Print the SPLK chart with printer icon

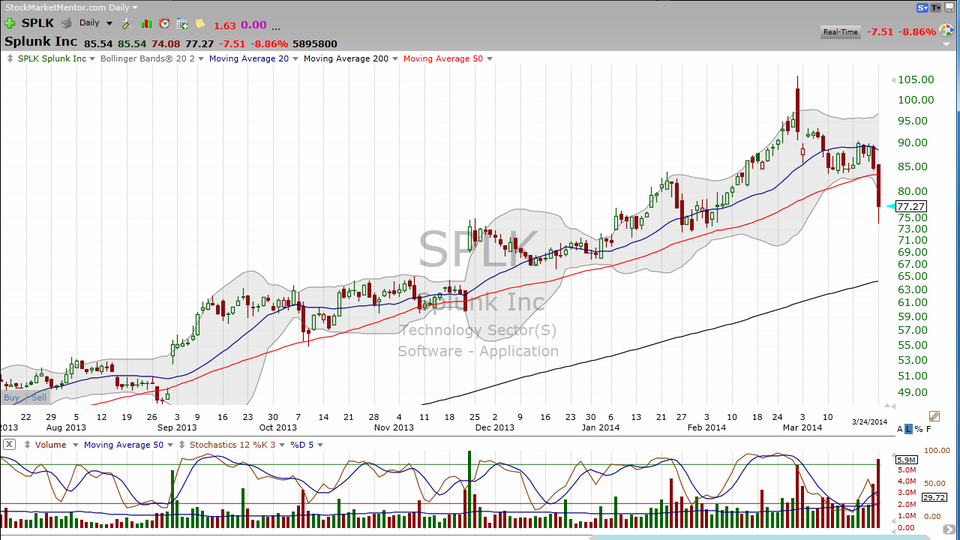click(66, 23)
